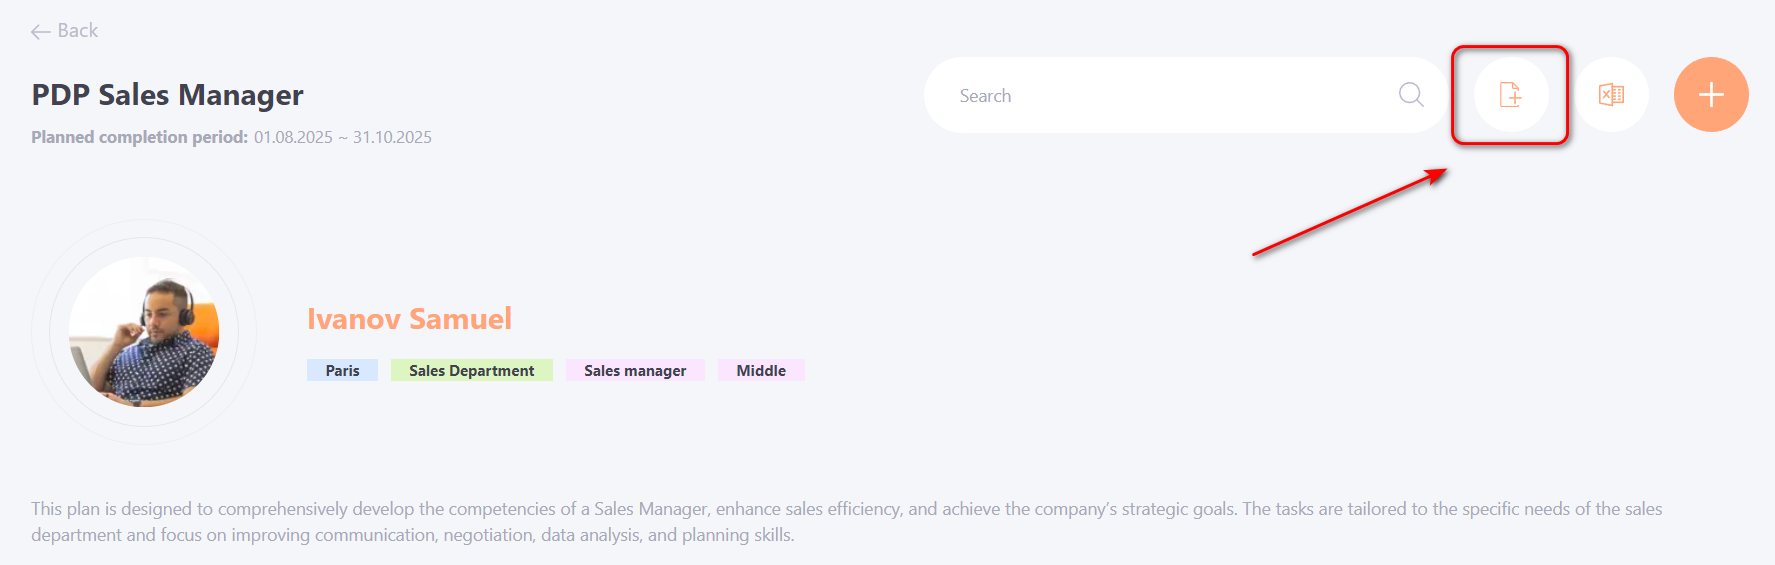Select the Paris location tag
Viewport: 1775px width, 565px height.
point(342,371)
